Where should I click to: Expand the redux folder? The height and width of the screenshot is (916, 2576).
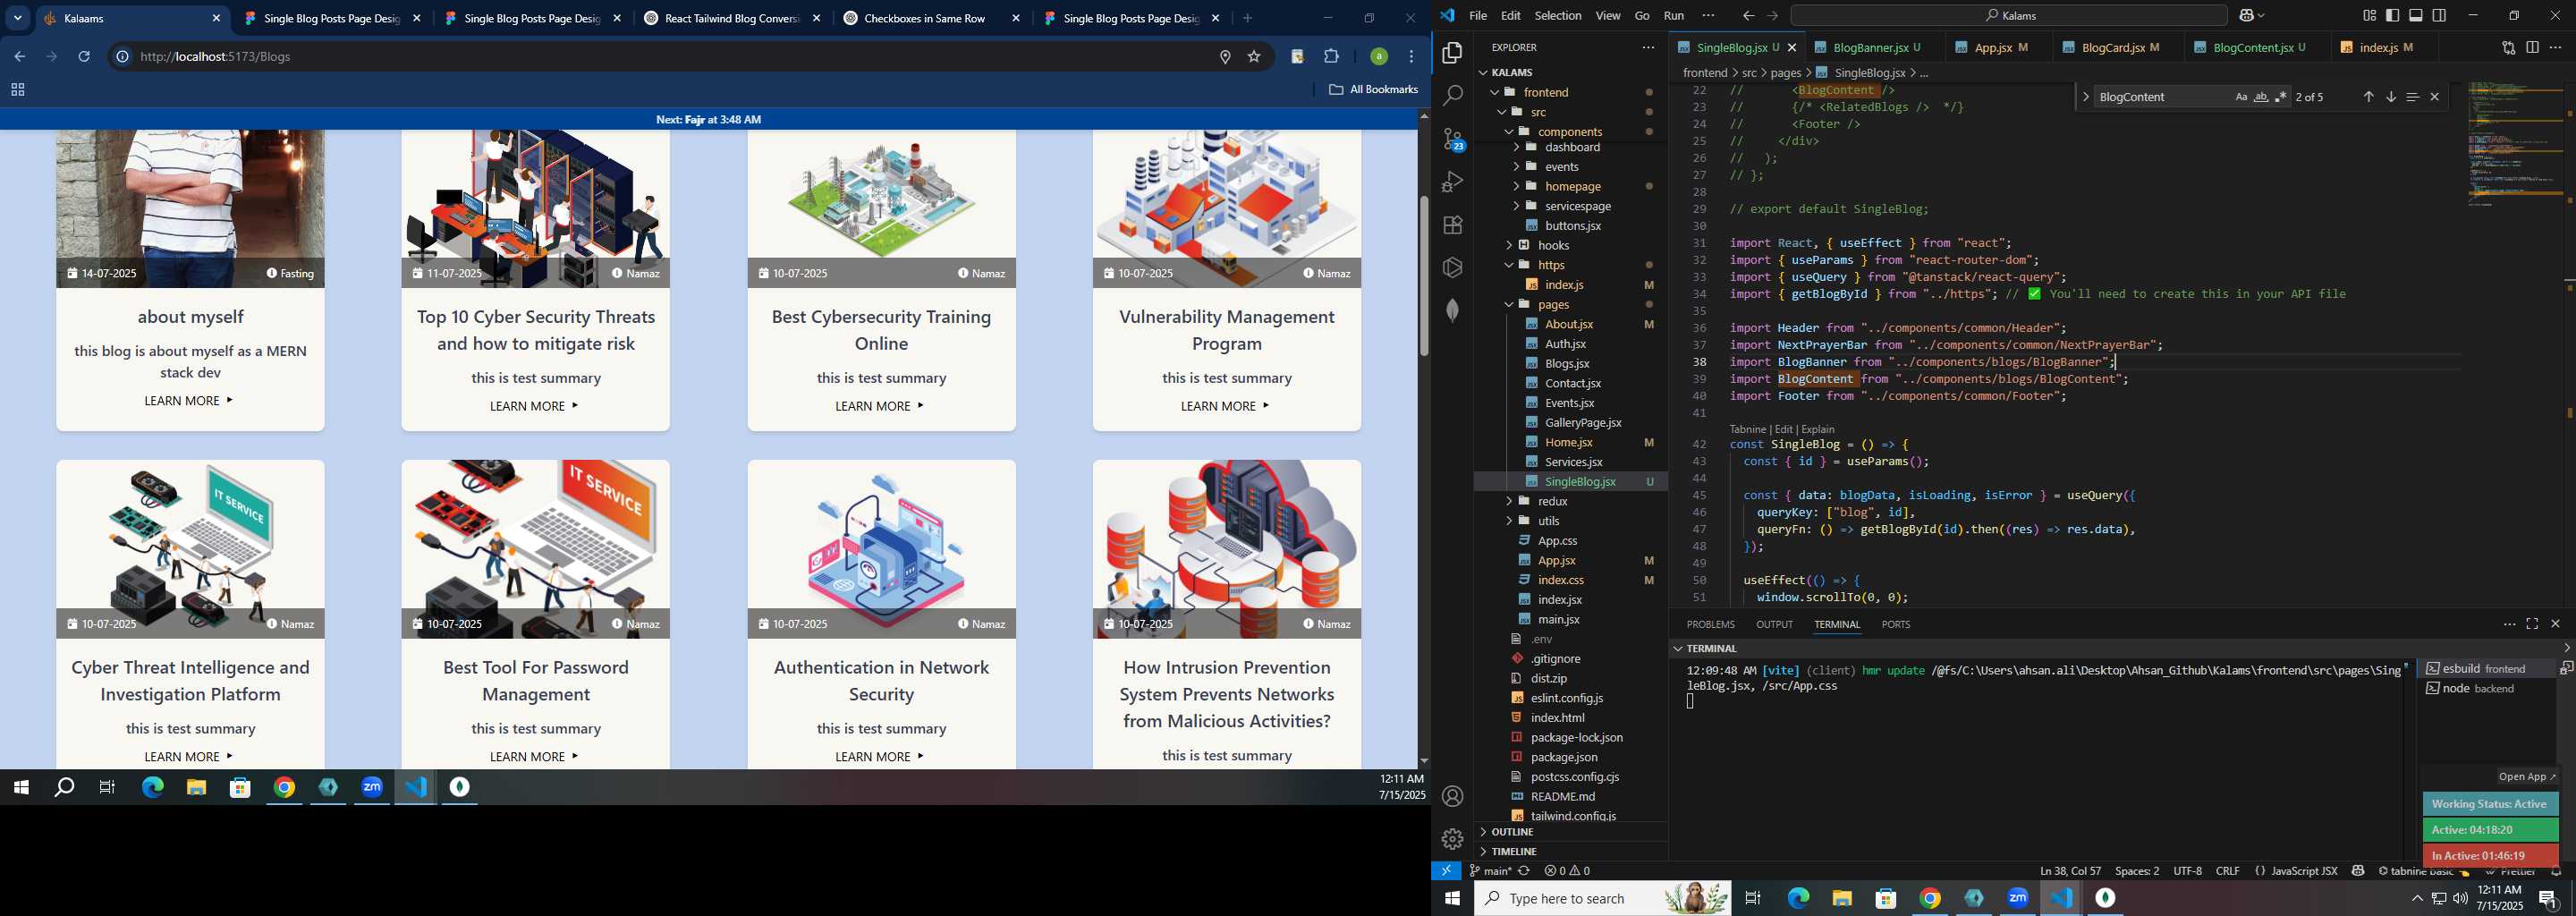(x=1509, y=501)
